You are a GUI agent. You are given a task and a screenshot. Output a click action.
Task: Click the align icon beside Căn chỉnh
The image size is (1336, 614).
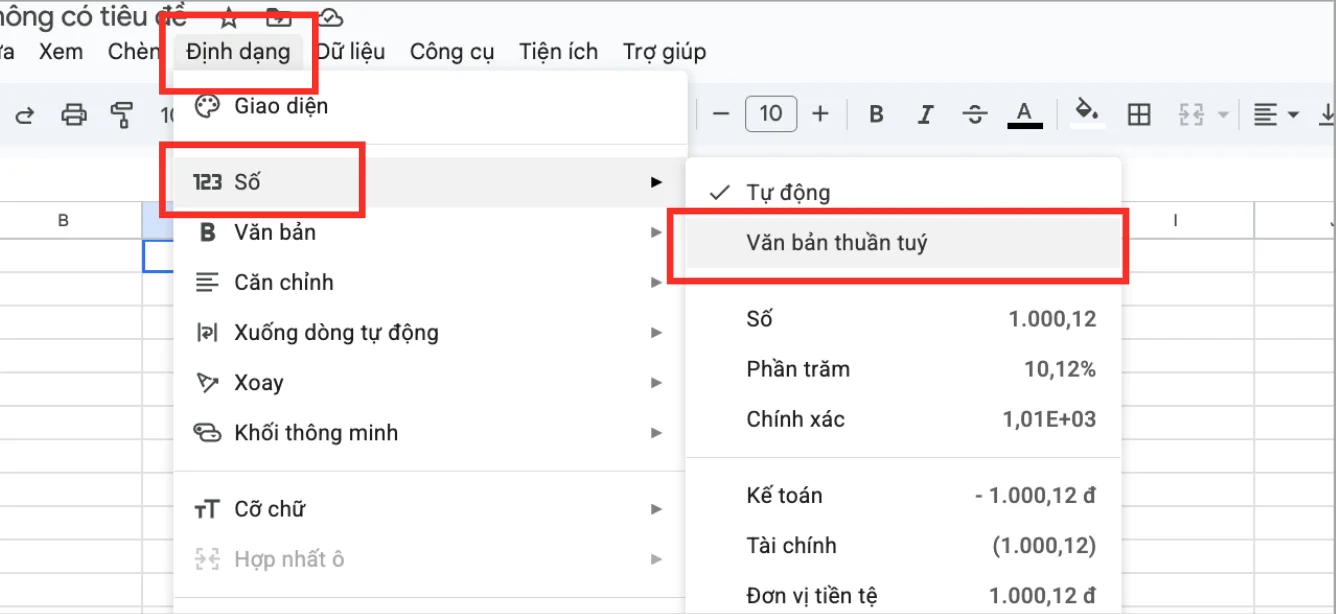[207, 282]
